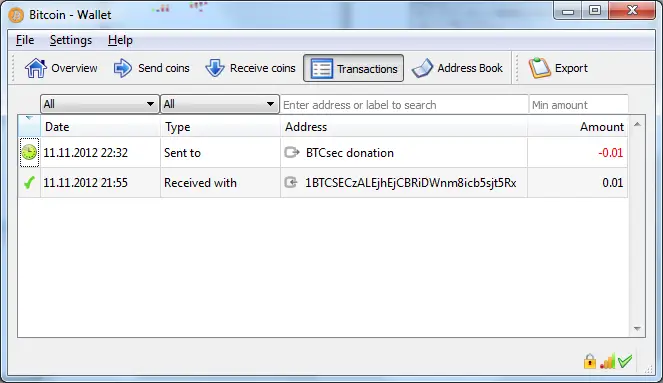Sort by the Amount column header
663x383 pixels.
click(x=578, y=126)
